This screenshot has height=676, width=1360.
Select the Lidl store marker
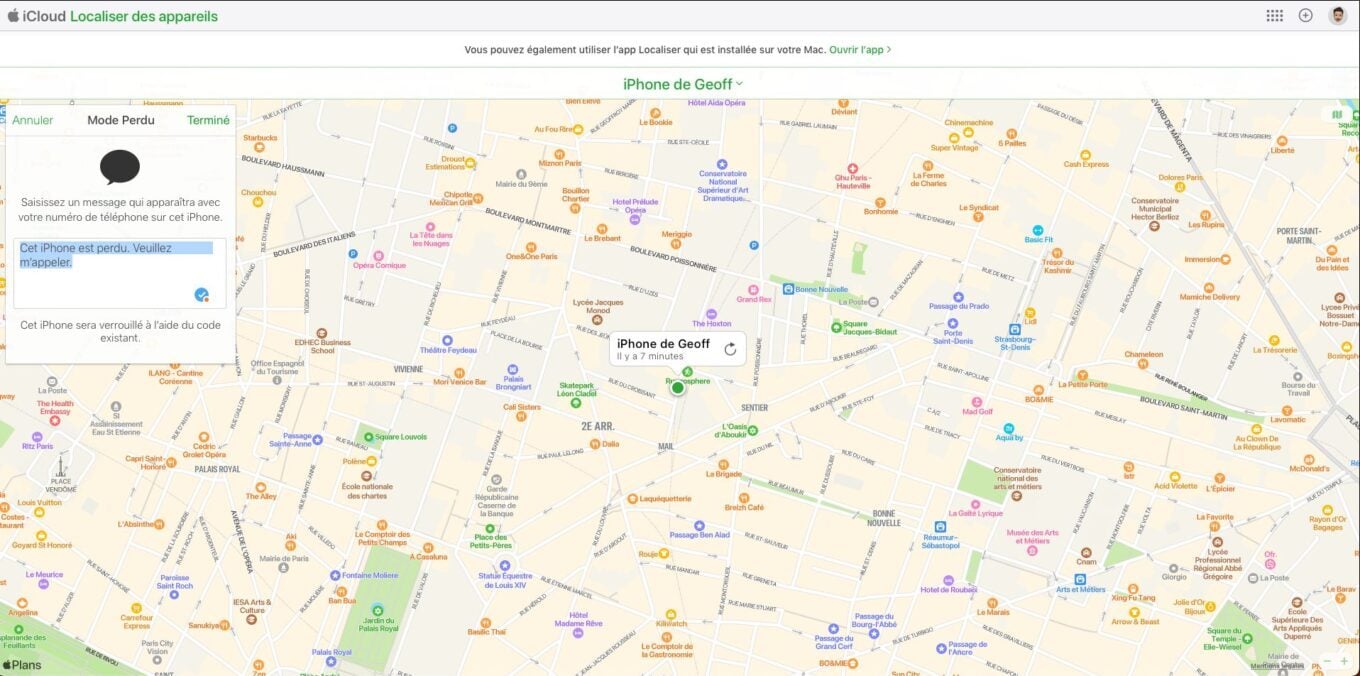click(x=1030, y=312)
